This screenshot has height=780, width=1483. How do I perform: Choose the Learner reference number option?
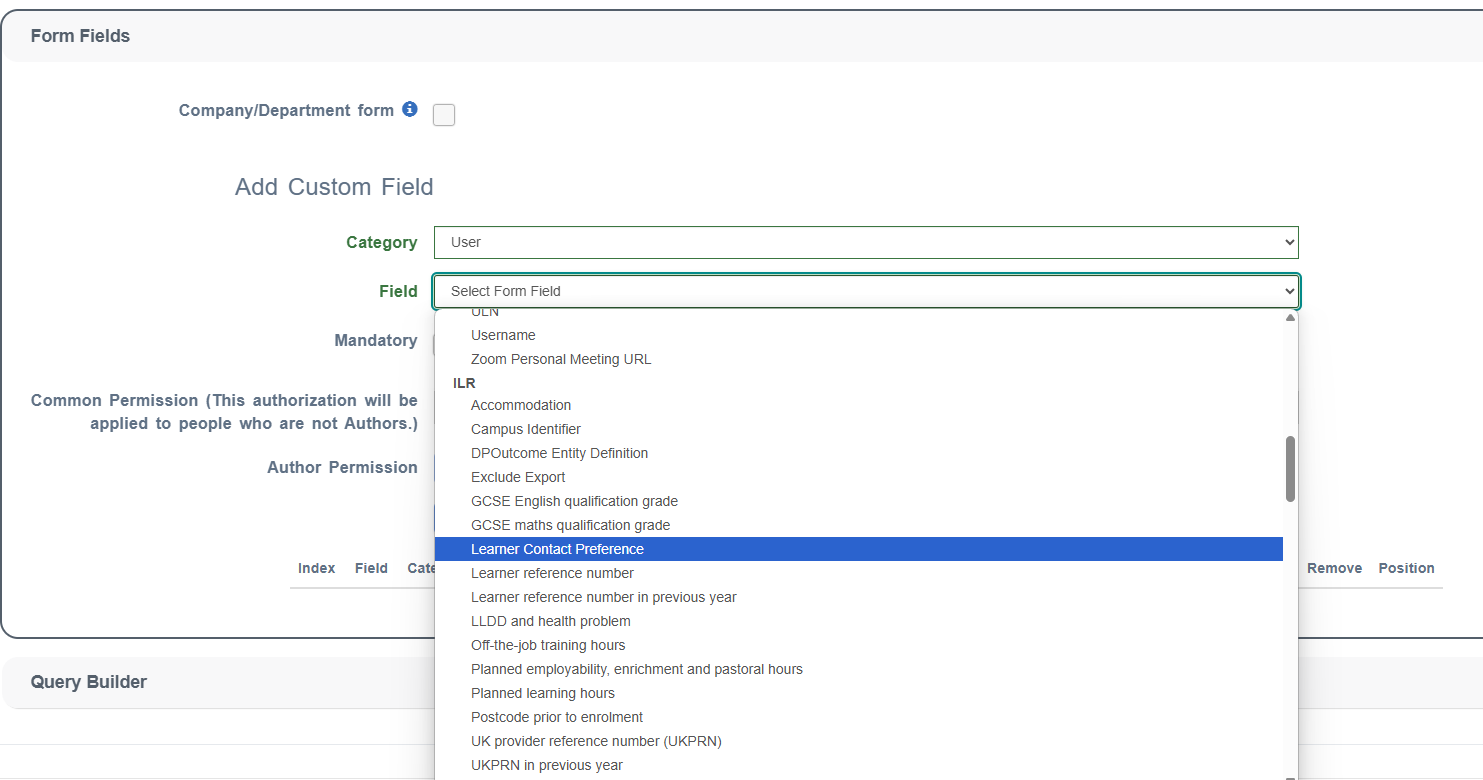tap(859, 573)
